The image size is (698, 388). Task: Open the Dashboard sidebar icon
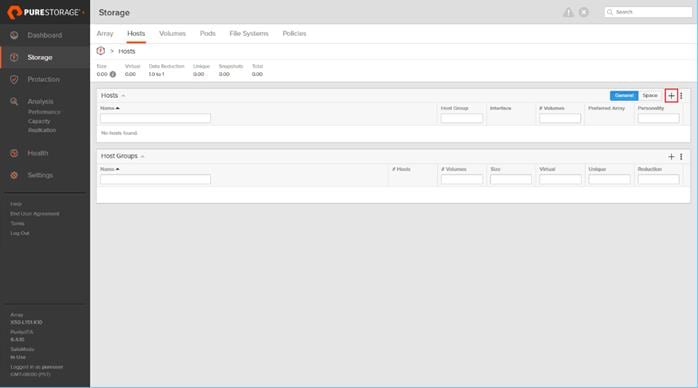click(x=14, y=35)
